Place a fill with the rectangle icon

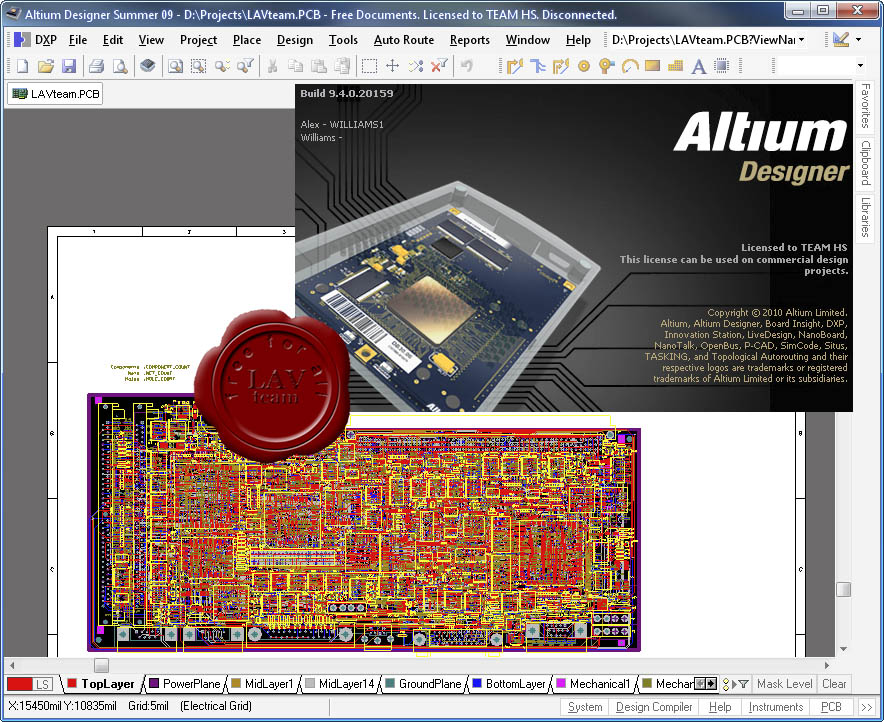point(652,66)
